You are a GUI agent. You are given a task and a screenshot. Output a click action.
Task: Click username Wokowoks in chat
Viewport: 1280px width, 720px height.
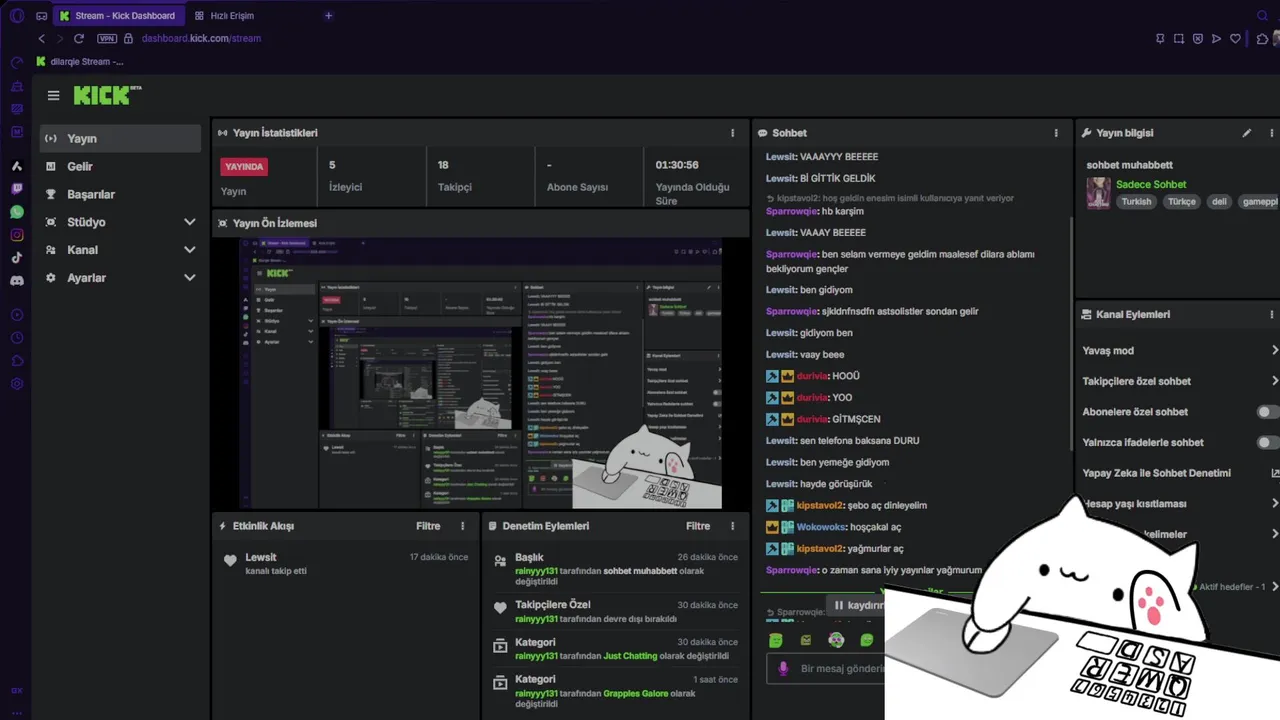(x=821, y=527)
